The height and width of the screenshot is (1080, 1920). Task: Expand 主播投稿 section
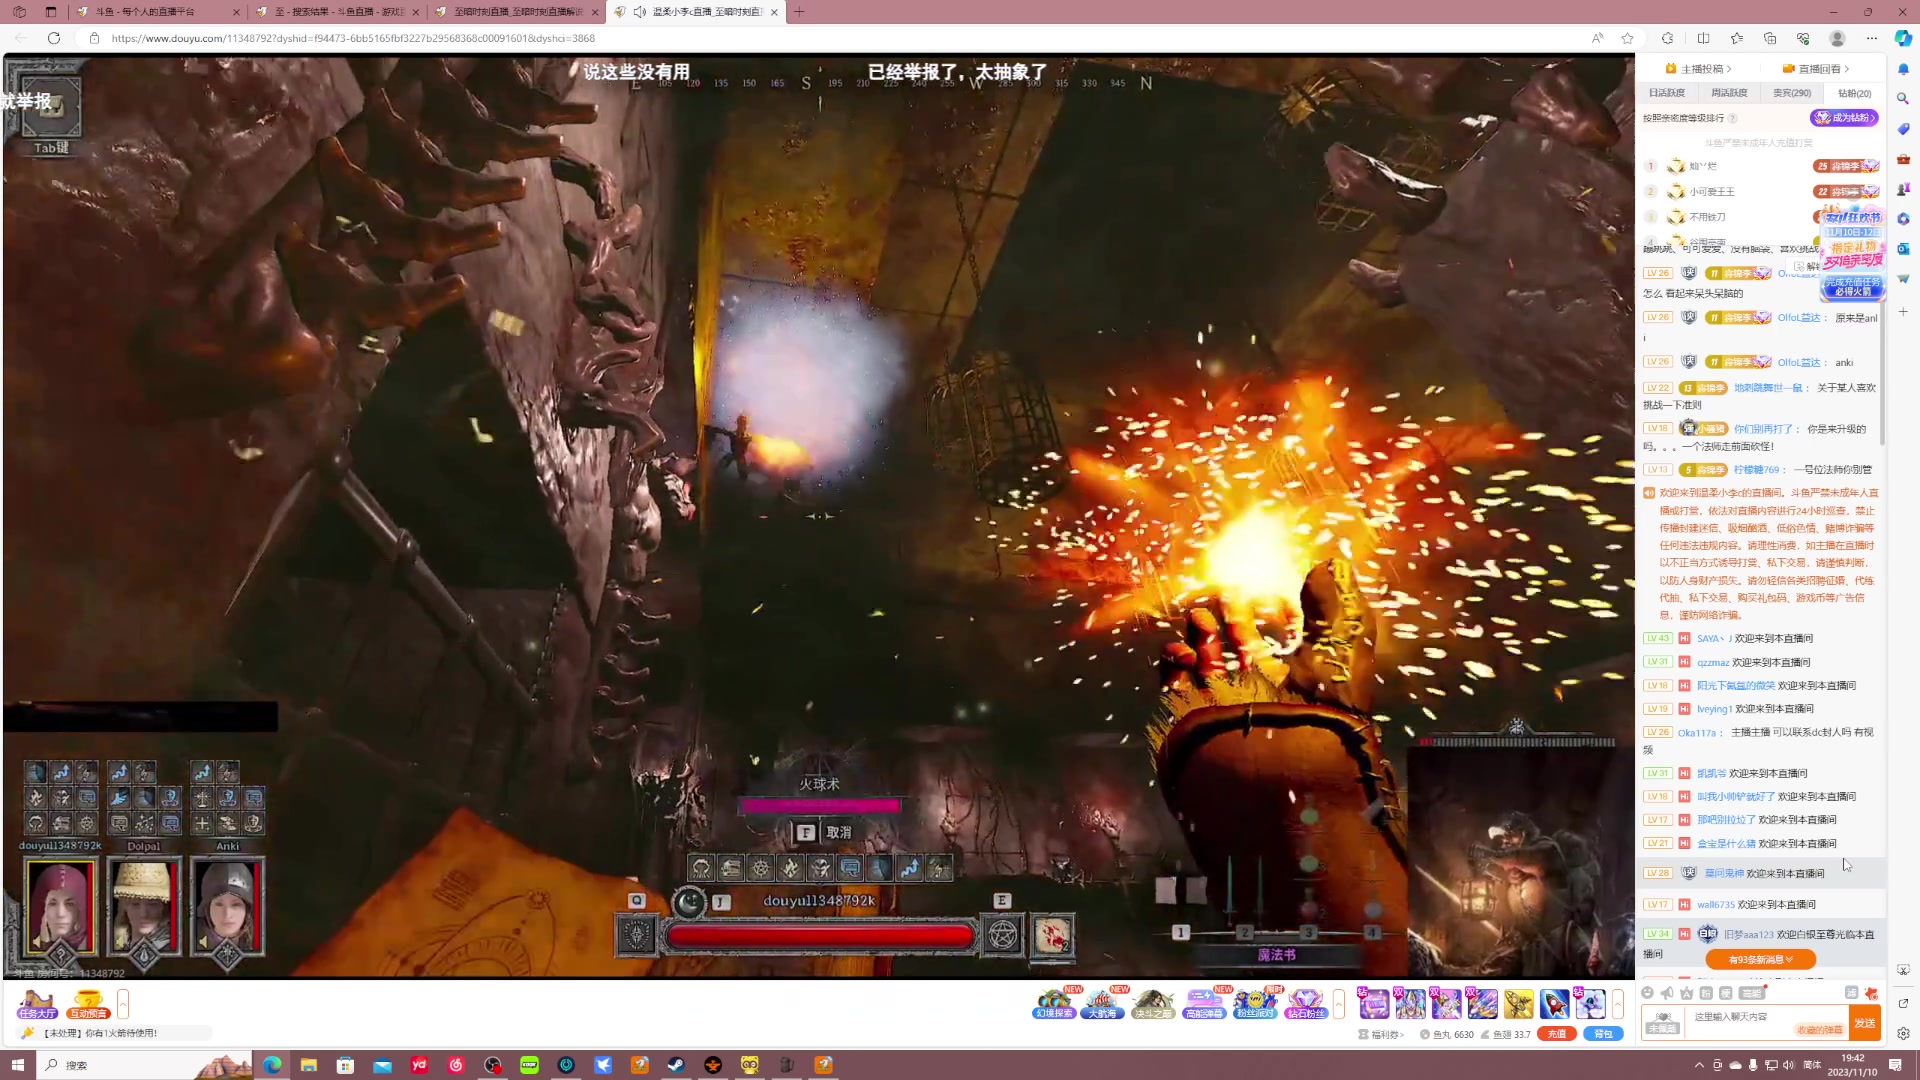(x=1699, y=69)
